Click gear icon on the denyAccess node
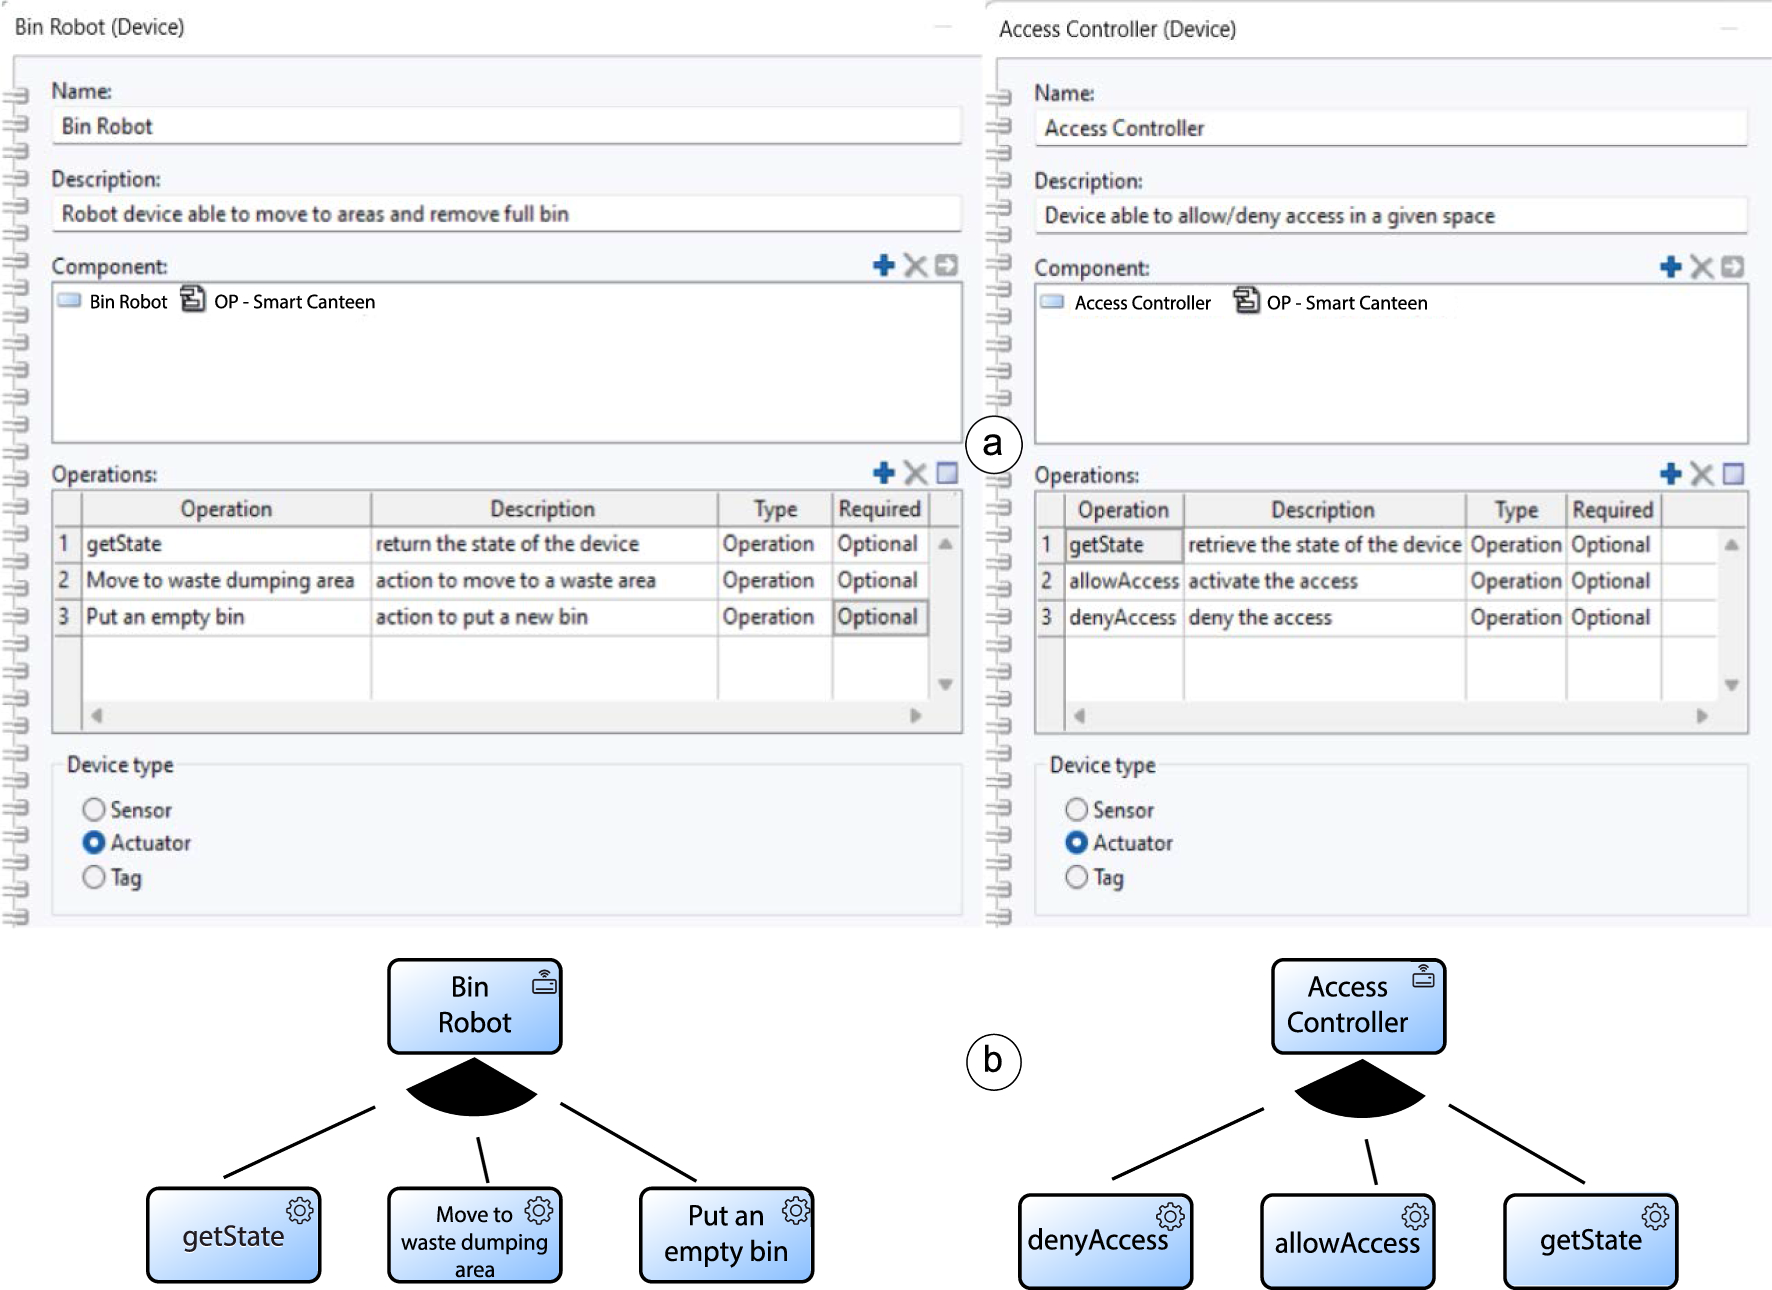 click(x=1170, y=1216)
